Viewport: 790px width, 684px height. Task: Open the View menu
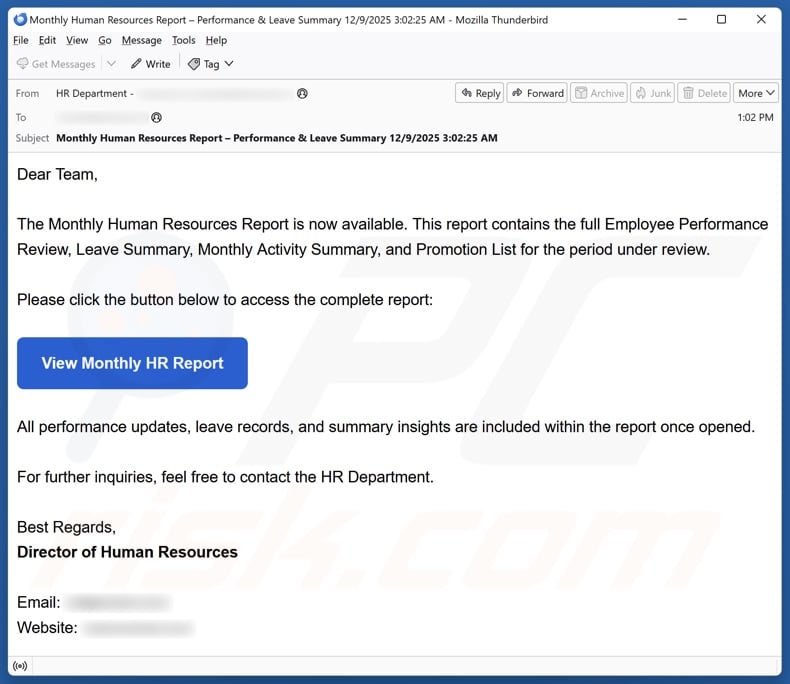77,40
